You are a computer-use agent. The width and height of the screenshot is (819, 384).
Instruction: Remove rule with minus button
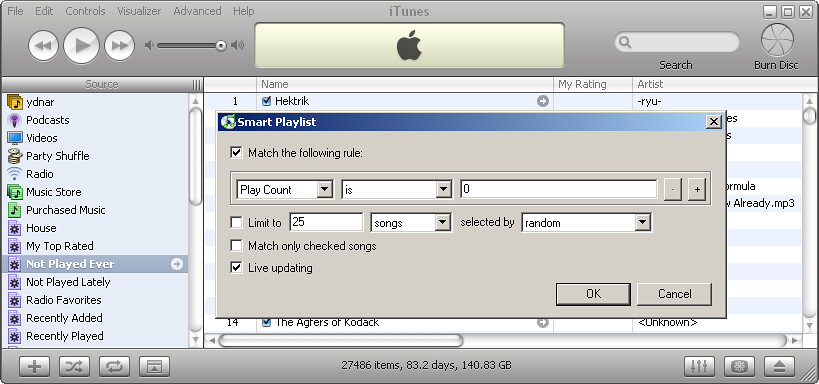click(x=673, y=190)
